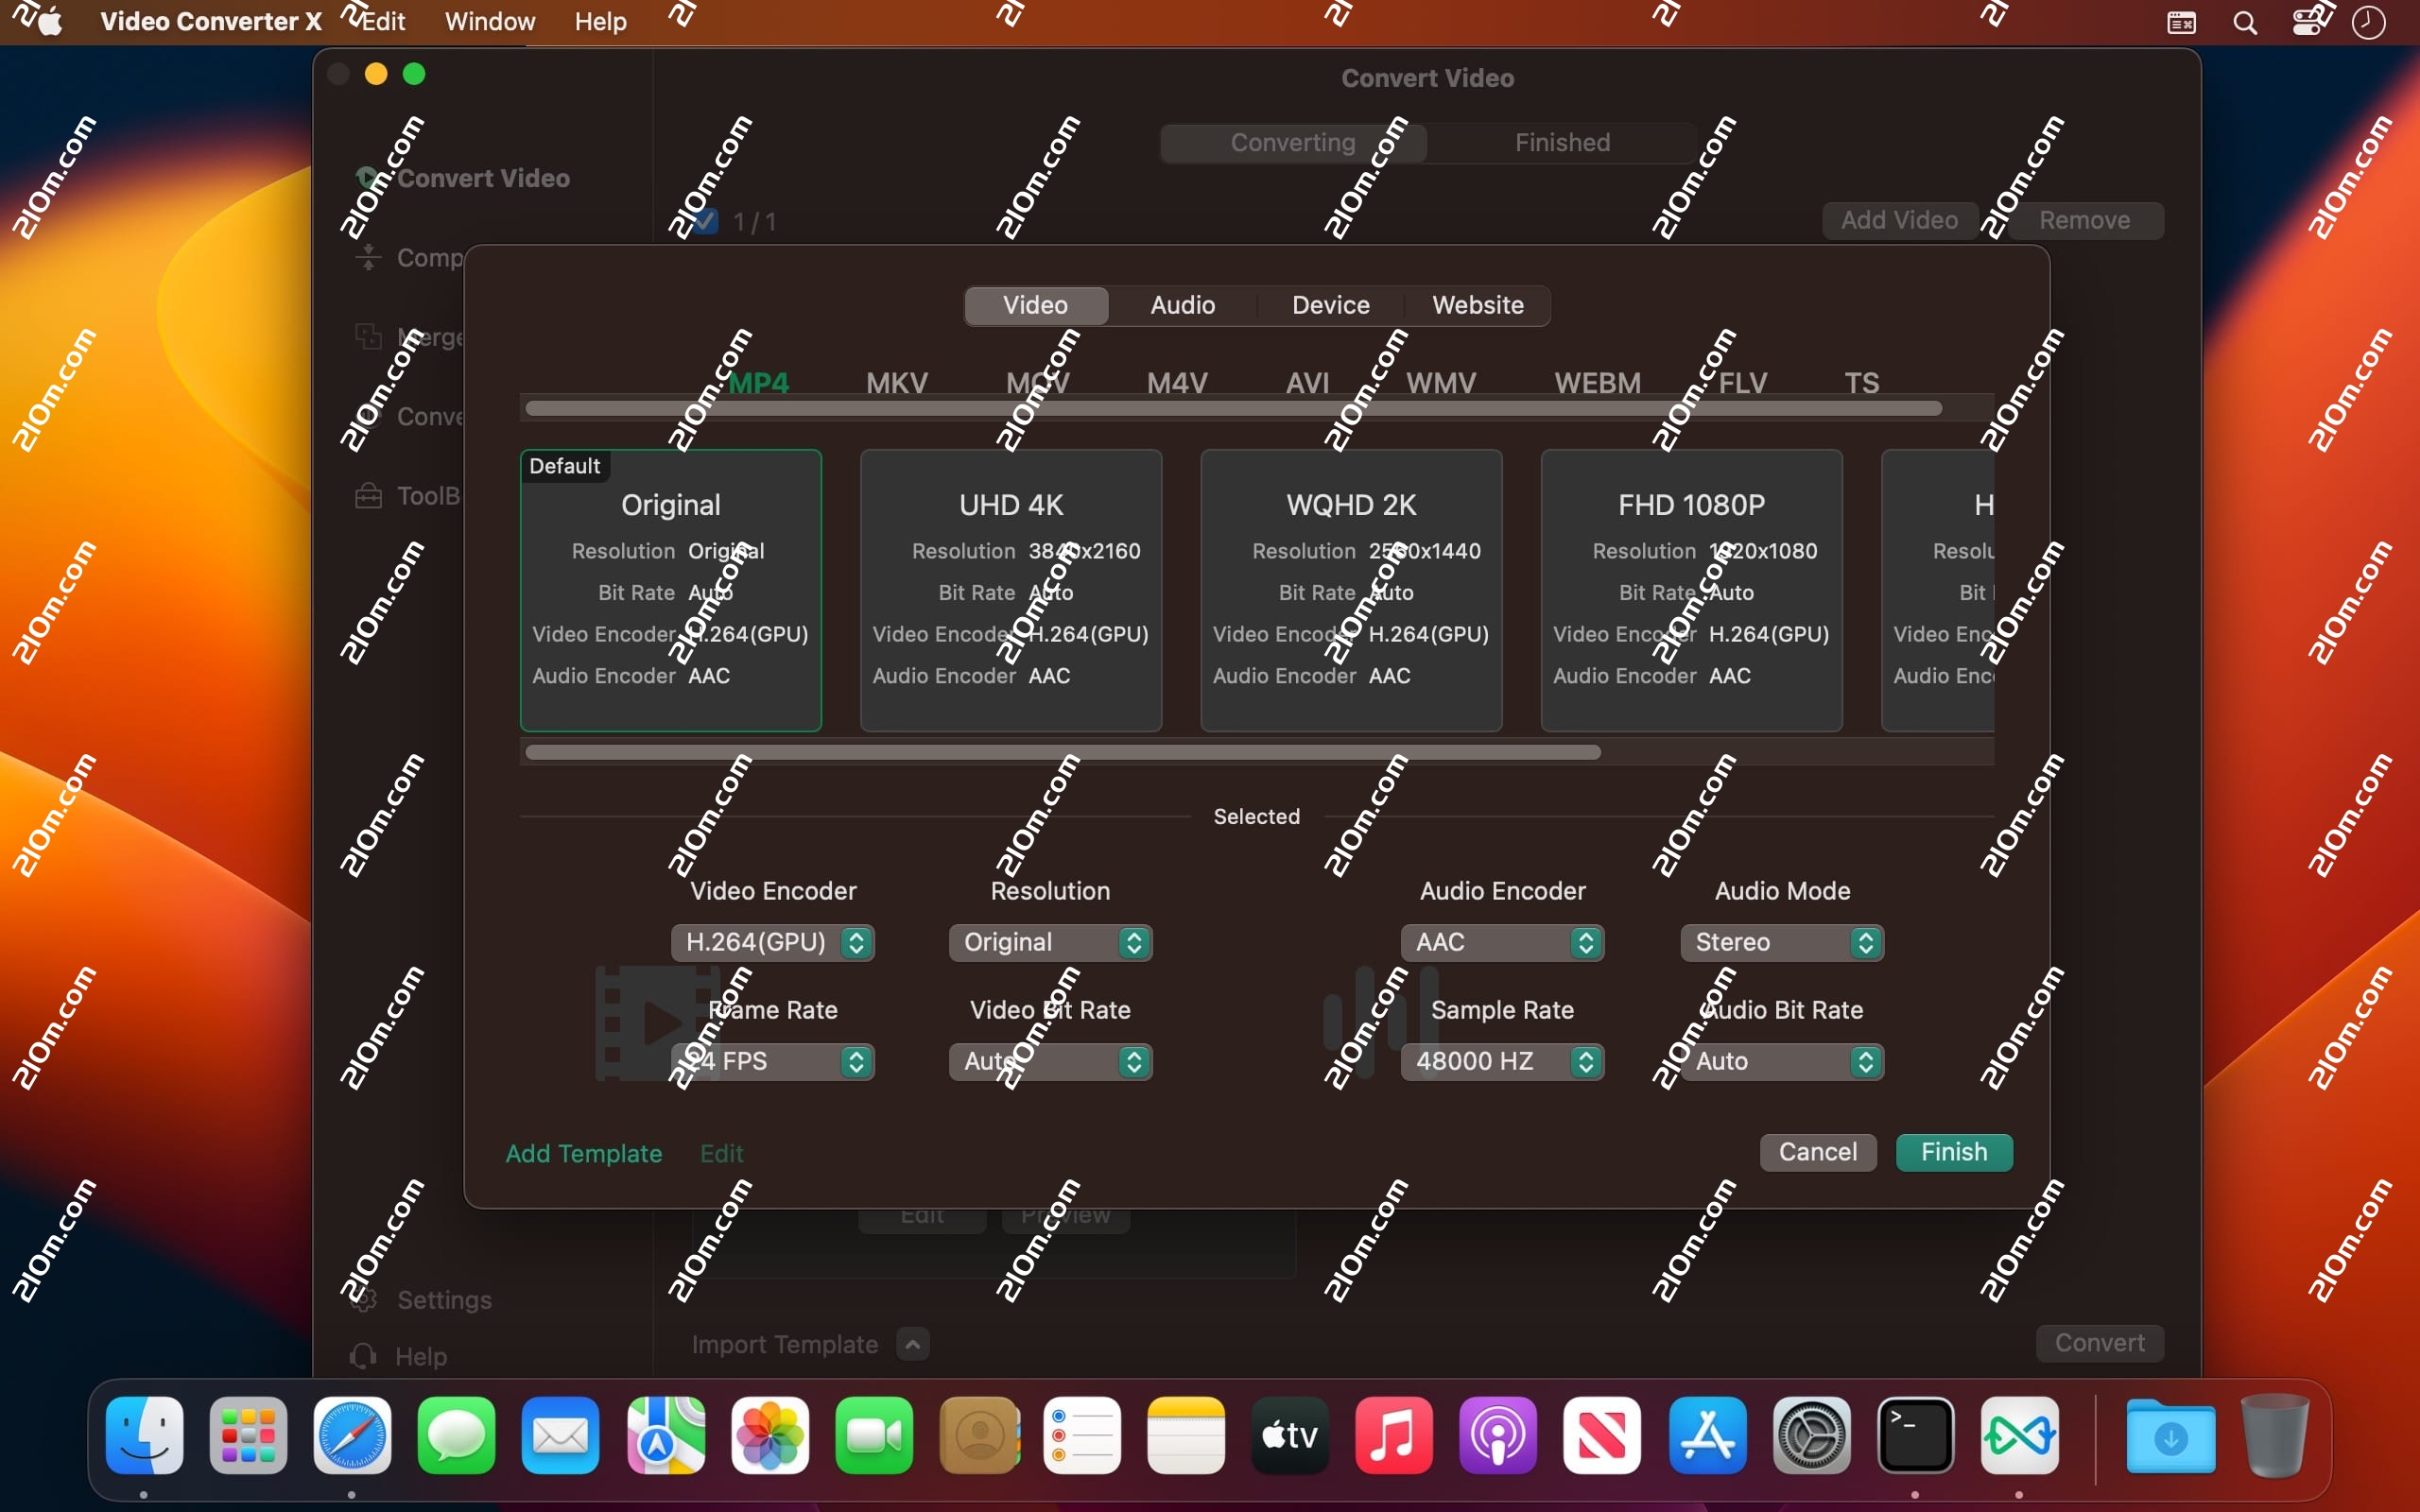Click the Finish button
The width and height of the screenshot is (2420, 1512).
[x=1952, y=1152]
